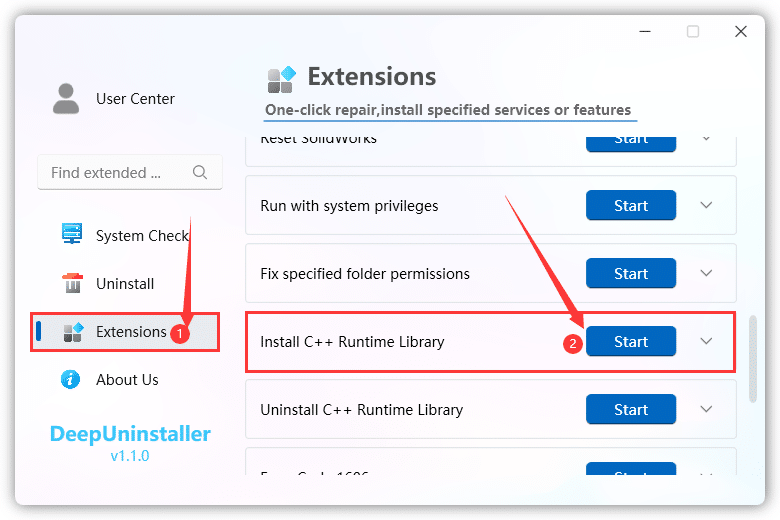Click the About Us info icon
The width and height of the screenshot is (780, 520).
71,379
